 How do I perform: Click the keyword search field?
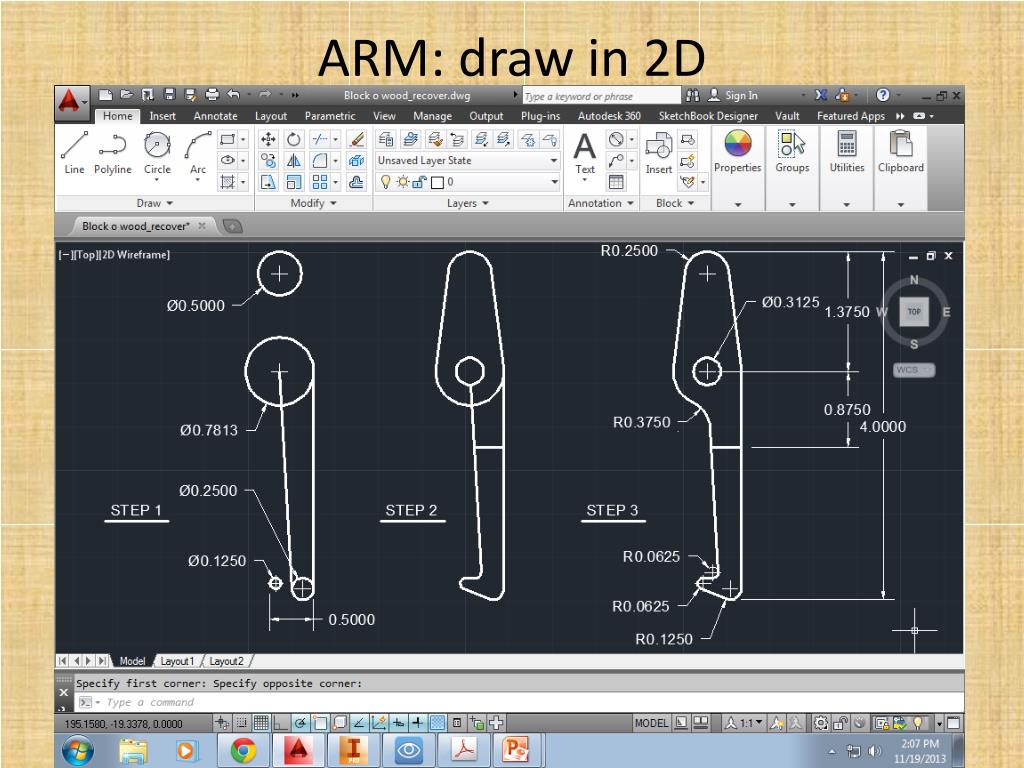point(601,96)
